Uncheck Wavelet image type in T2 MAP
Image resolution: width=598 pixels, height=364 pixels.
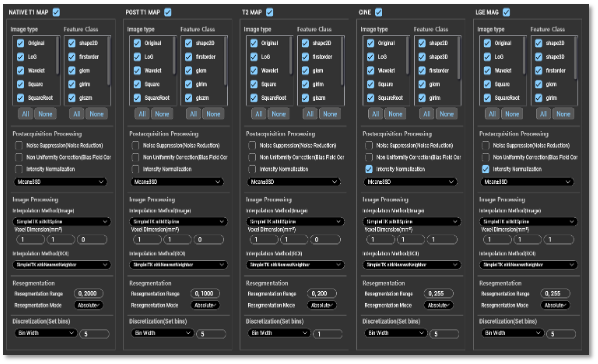254,71
